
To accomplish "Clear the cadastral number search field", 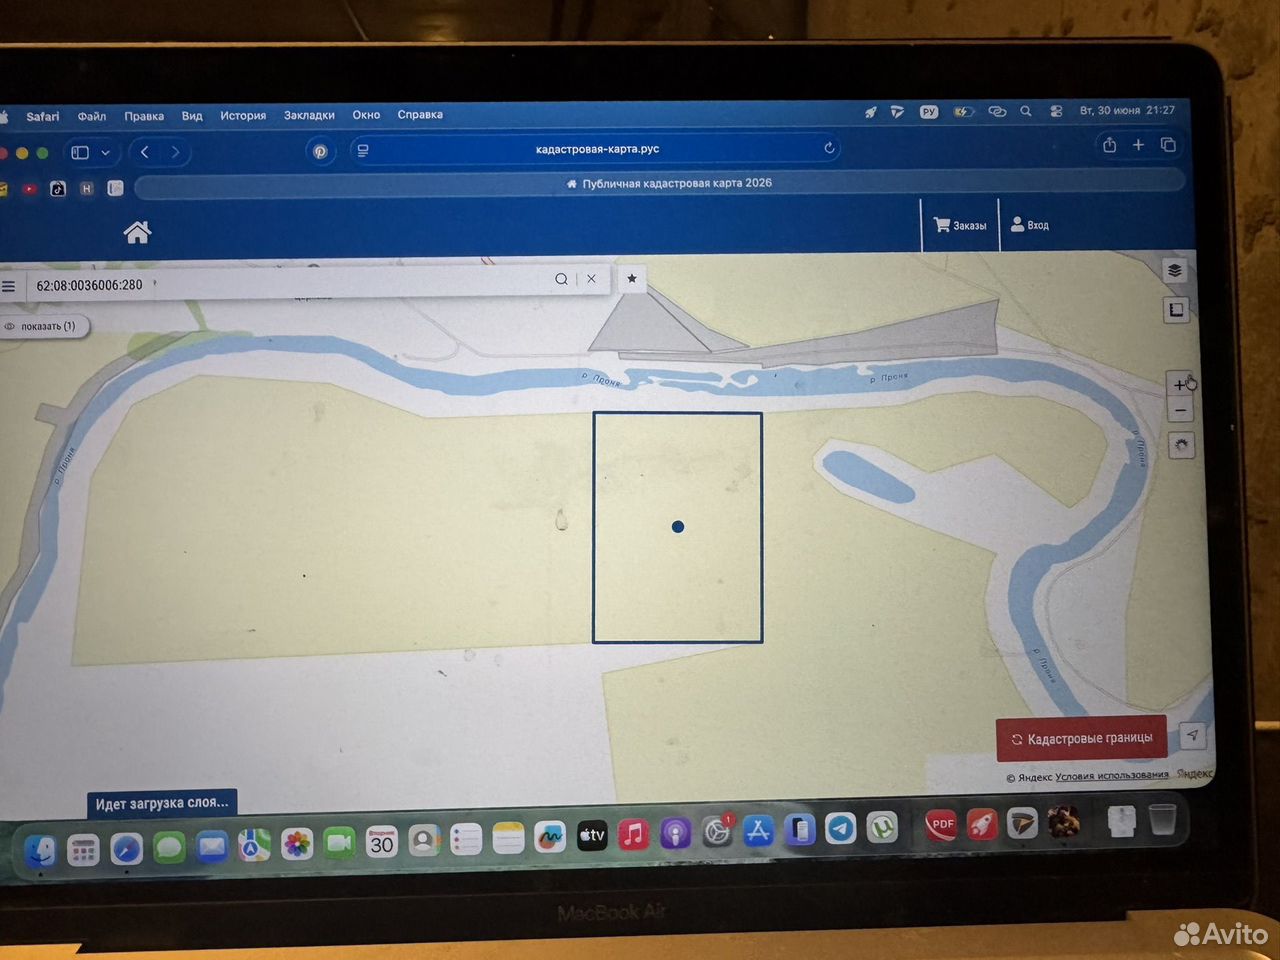I will (x=591, y=279).
